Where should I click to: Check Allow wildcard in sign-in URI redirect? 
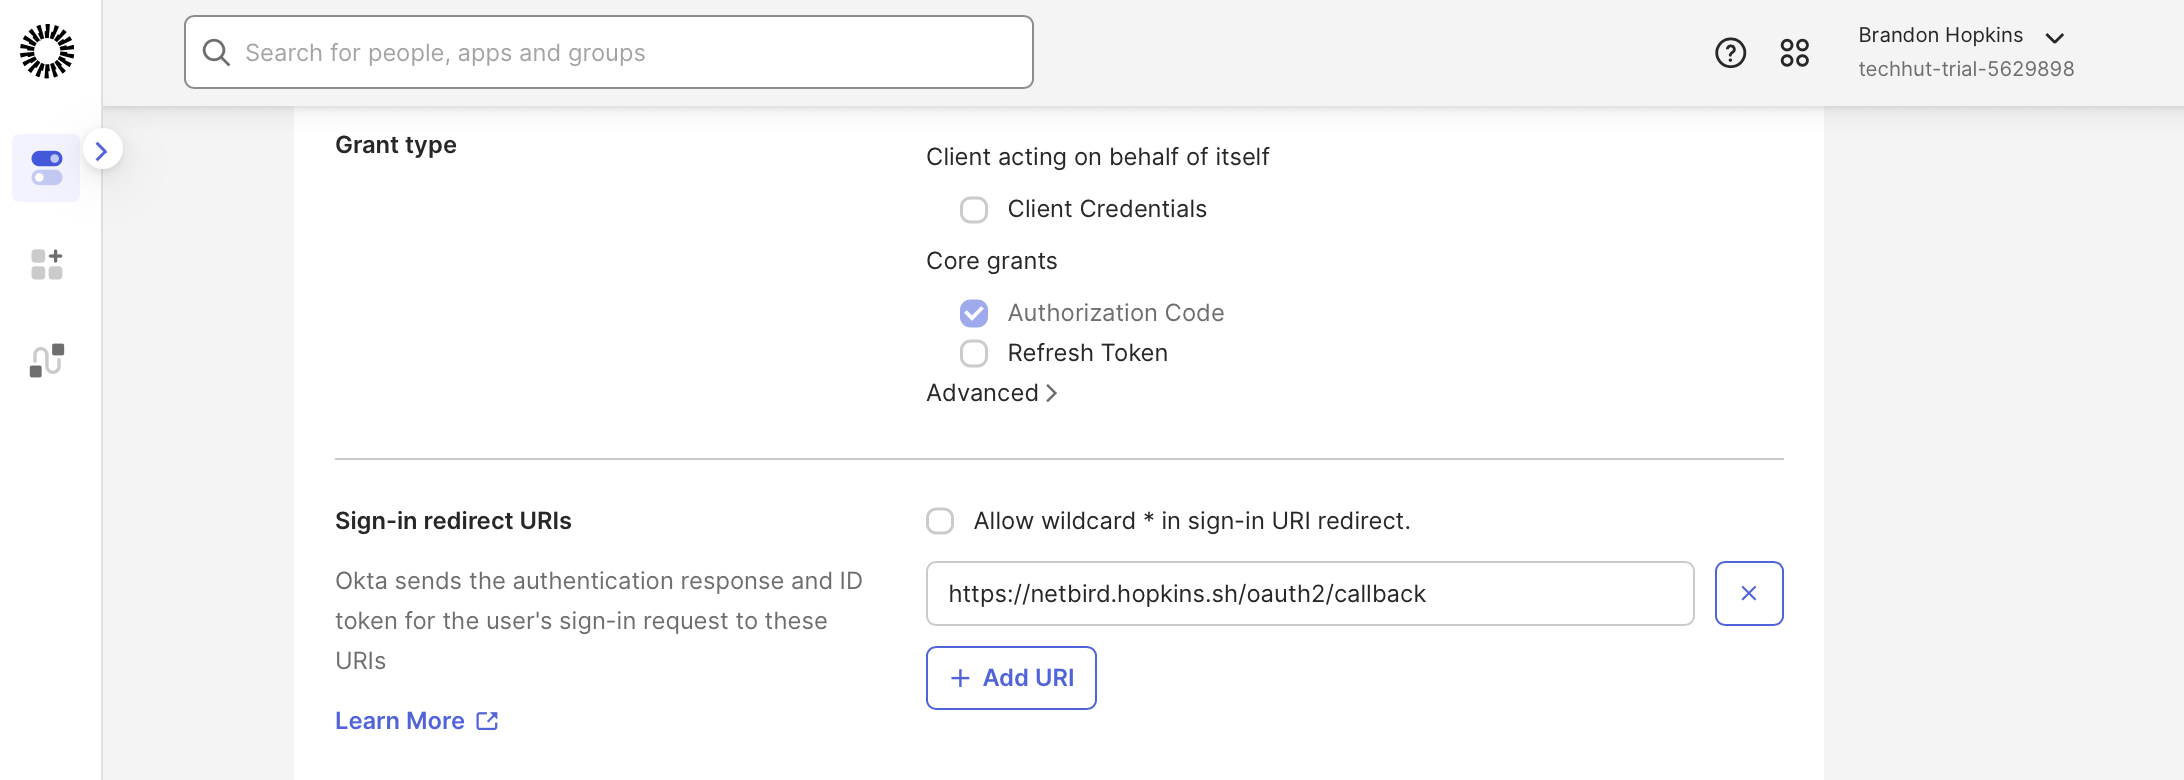coord(939,521)
